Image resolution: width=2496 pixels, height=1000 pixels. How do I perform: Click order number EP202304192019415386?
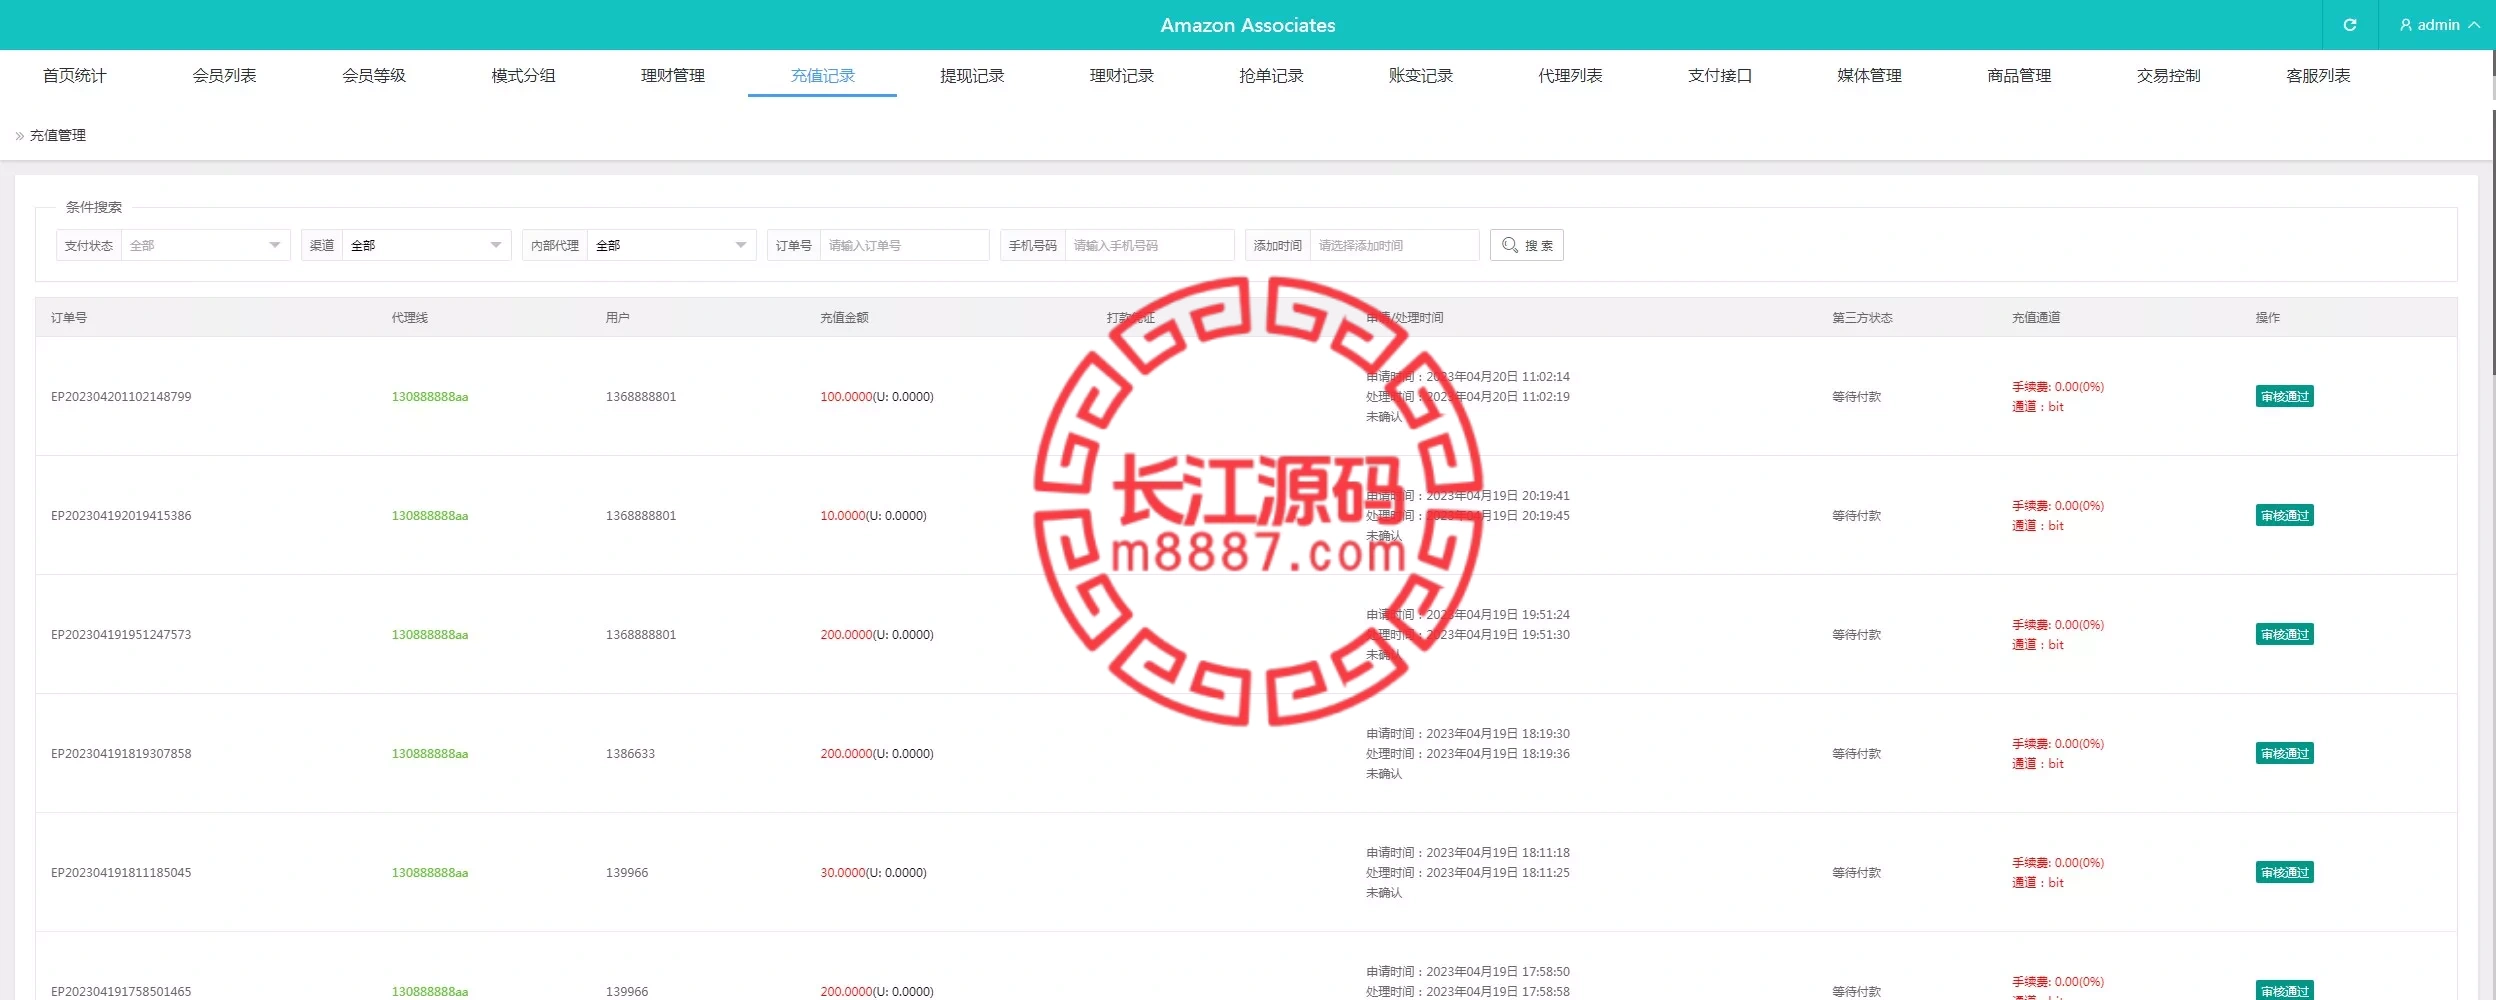coord(121,516)
